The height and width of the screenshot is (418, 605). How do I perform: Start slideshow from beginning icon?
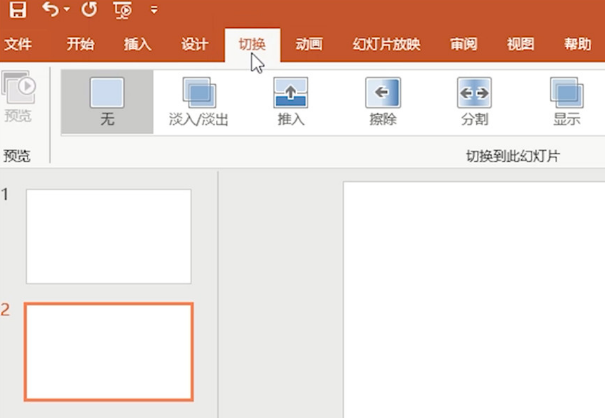pyautogui.click(x=123, y=10)
